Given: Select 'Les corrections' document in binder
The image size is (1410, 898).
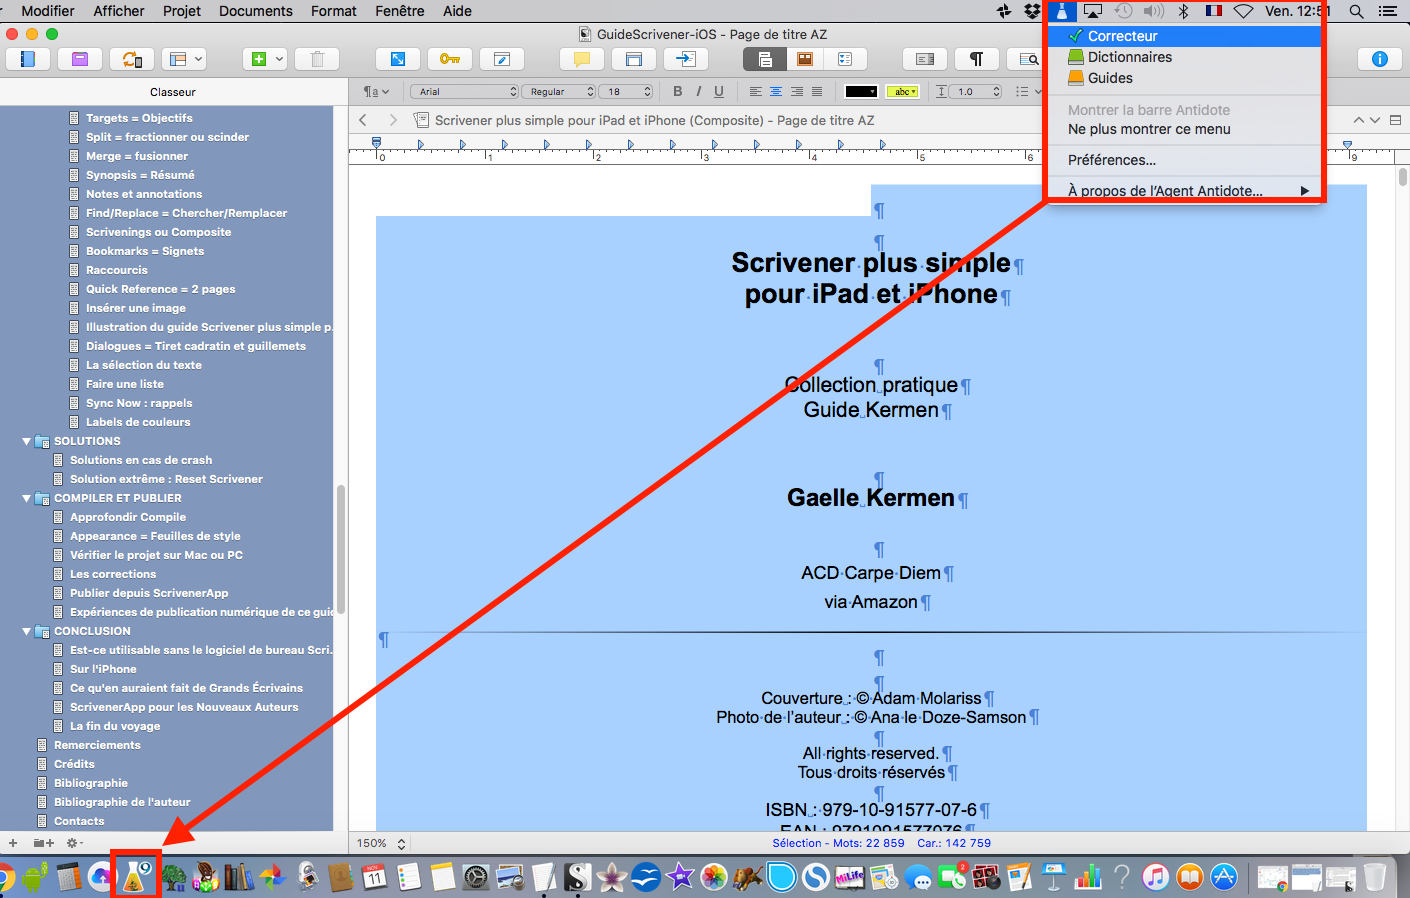Looking at the screenshot, I should (x=113, y=574).
